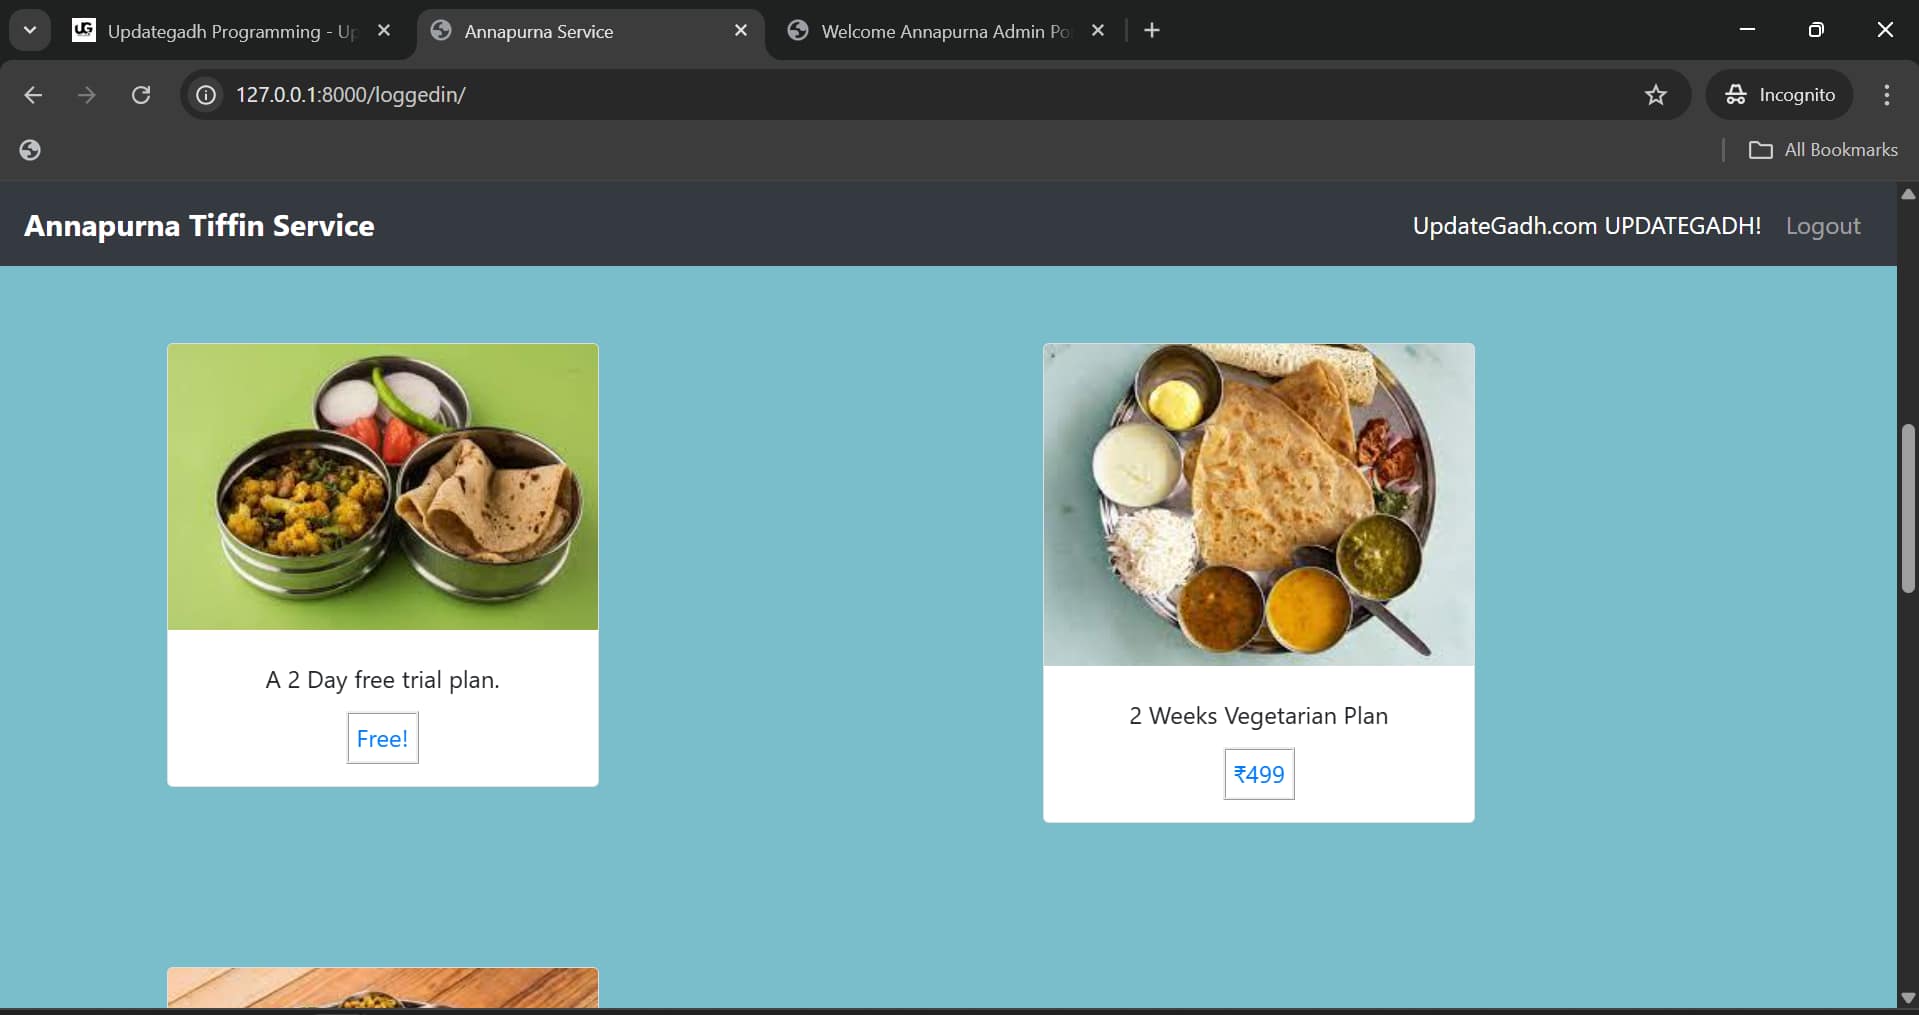Expand the tab search dropdown
The width and height of the screenshot is (1919, 1015).
[30, 31]
